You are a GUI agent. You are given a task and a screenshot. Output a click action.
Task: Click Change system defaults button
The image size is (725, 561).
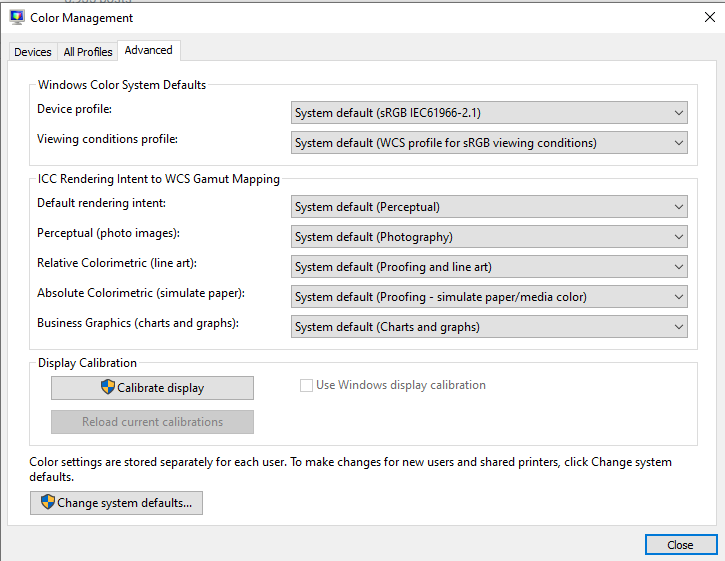click(x=116, y=503)
